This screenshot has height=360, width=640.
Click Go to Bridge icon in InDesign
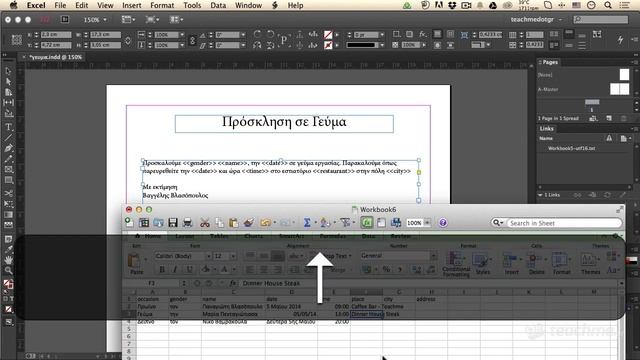64,19
